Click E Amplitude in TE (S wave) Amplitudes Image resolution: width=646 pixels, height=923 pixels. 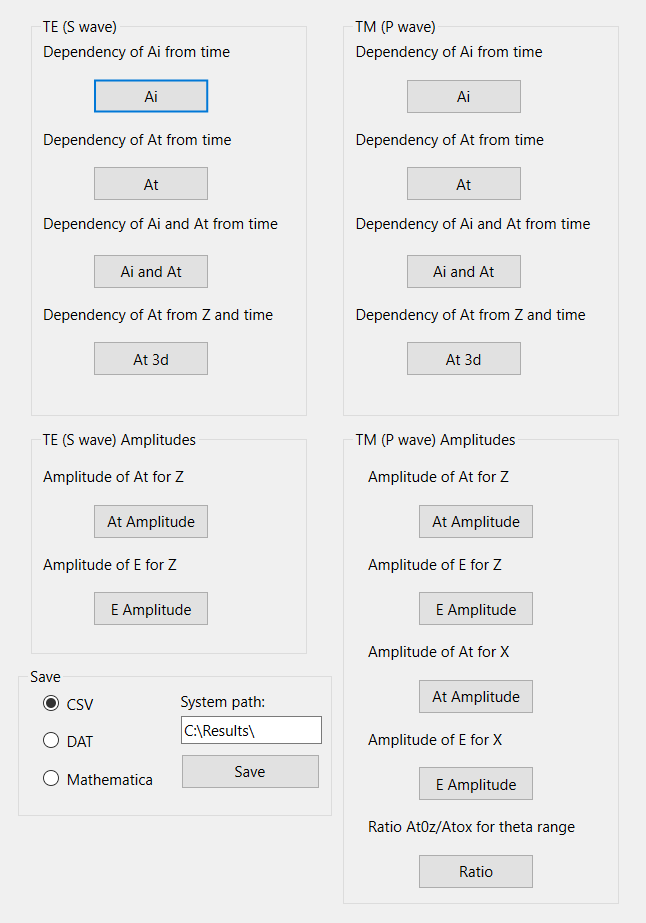pyautogui.click(x=151, y=609)
